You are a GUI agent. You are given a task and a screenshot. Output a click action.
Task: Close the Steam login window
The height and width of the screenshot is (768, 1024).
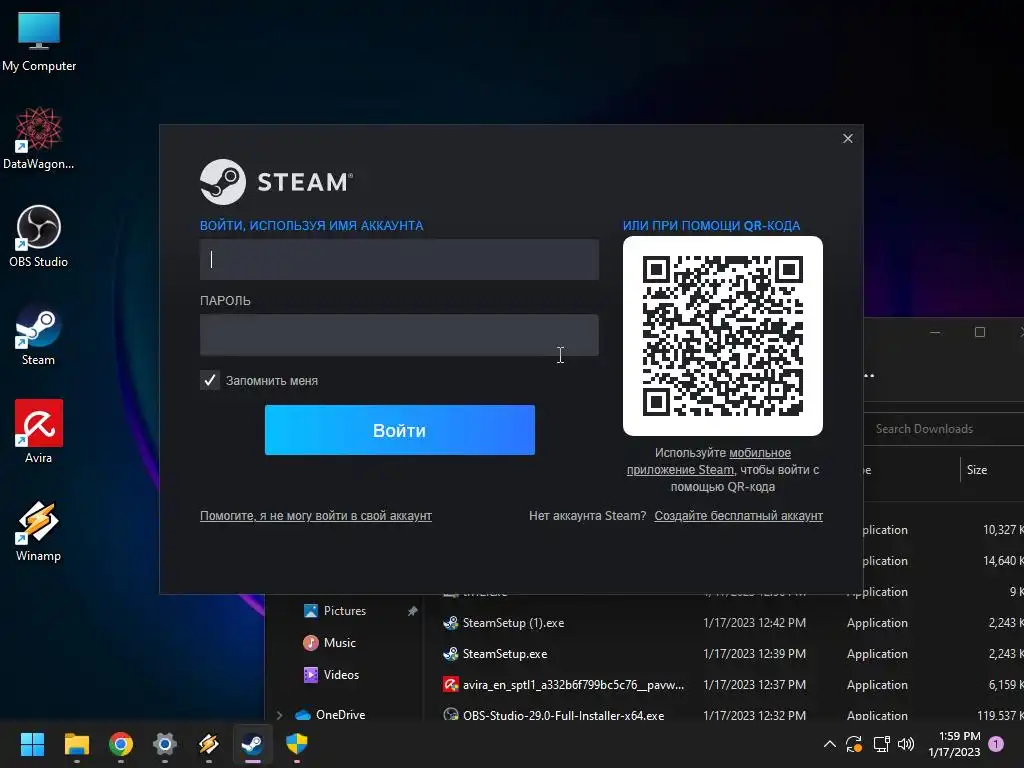point(848,138)
